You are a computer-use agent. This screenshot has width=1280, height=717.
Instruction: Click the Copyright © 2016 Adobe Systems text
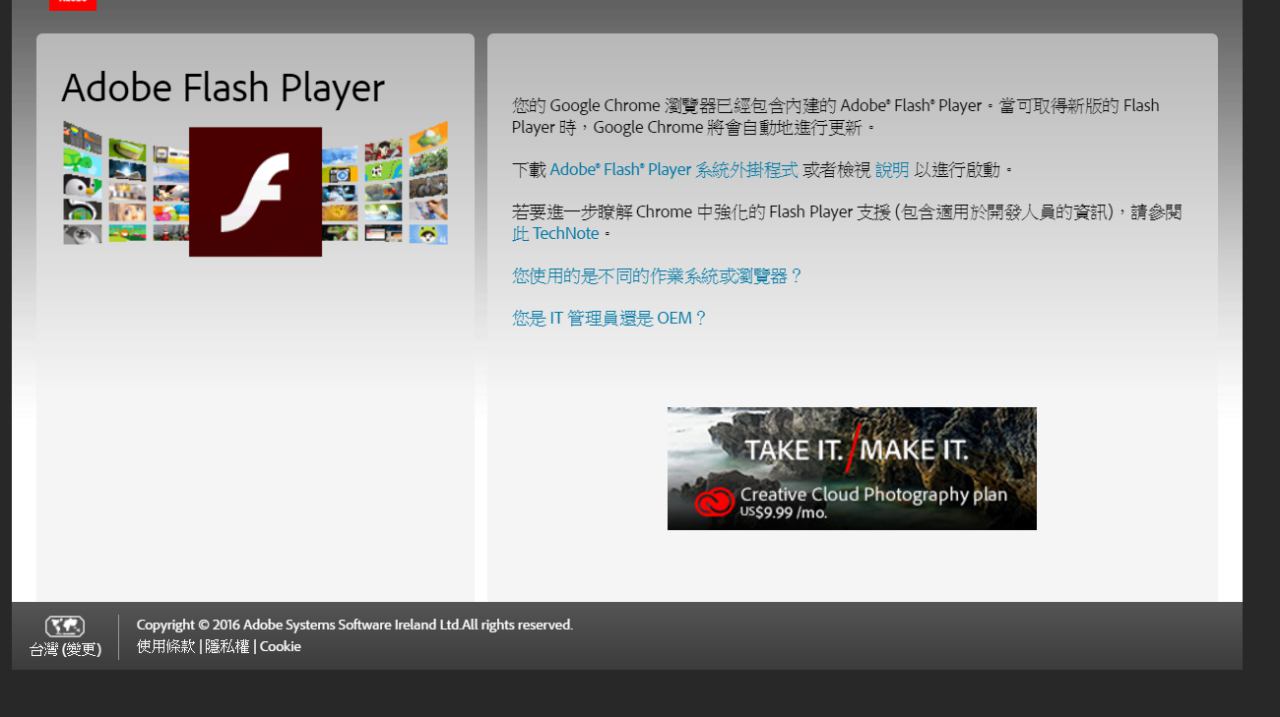pos(355,625)
